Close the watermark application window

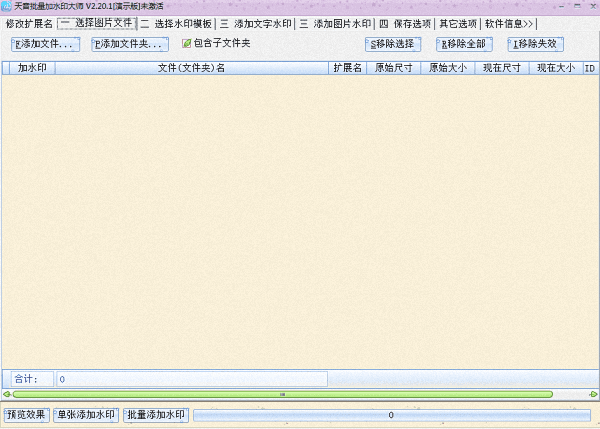tap(593, 6)
